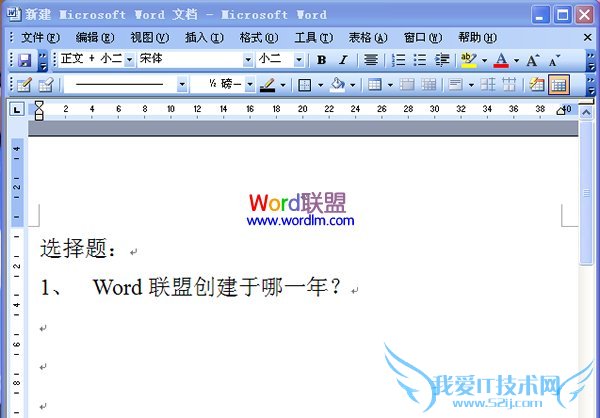This screenshot has width=600, height=418.
Task: Open the 插入(I) menu
Action: click(204, 38)
